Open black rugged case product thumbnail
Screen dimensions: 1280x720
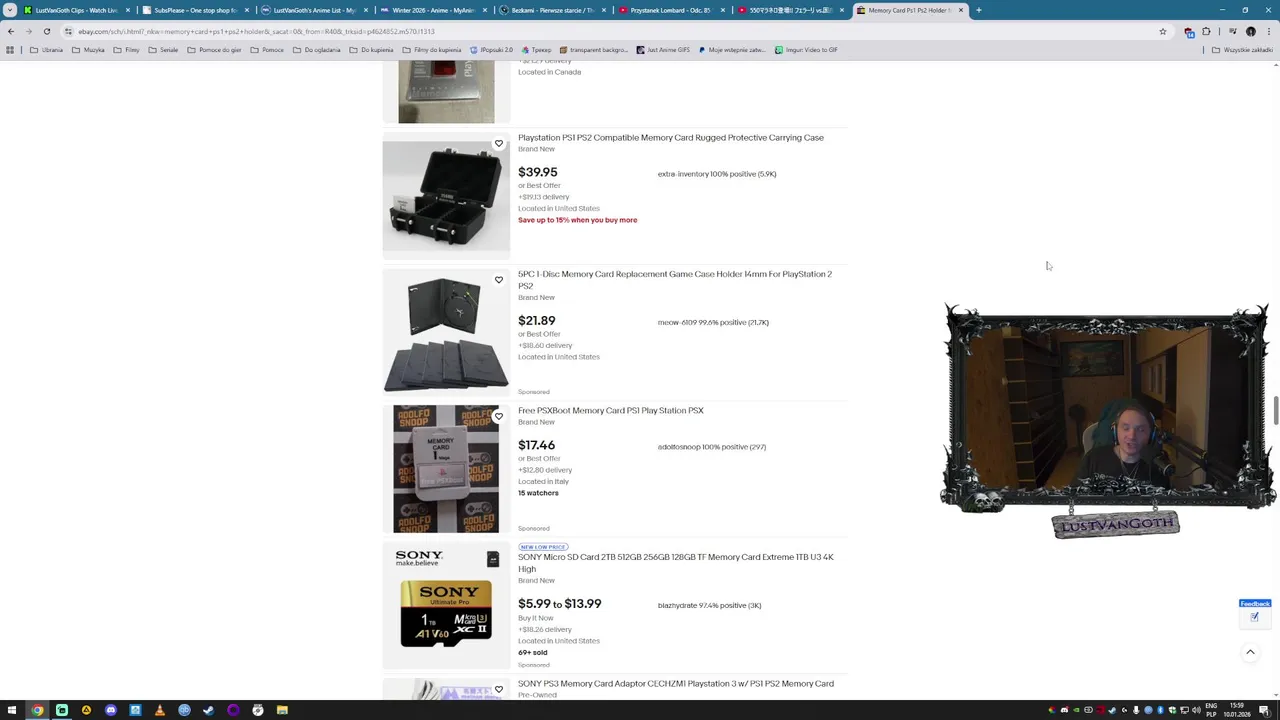coord(446,196)
